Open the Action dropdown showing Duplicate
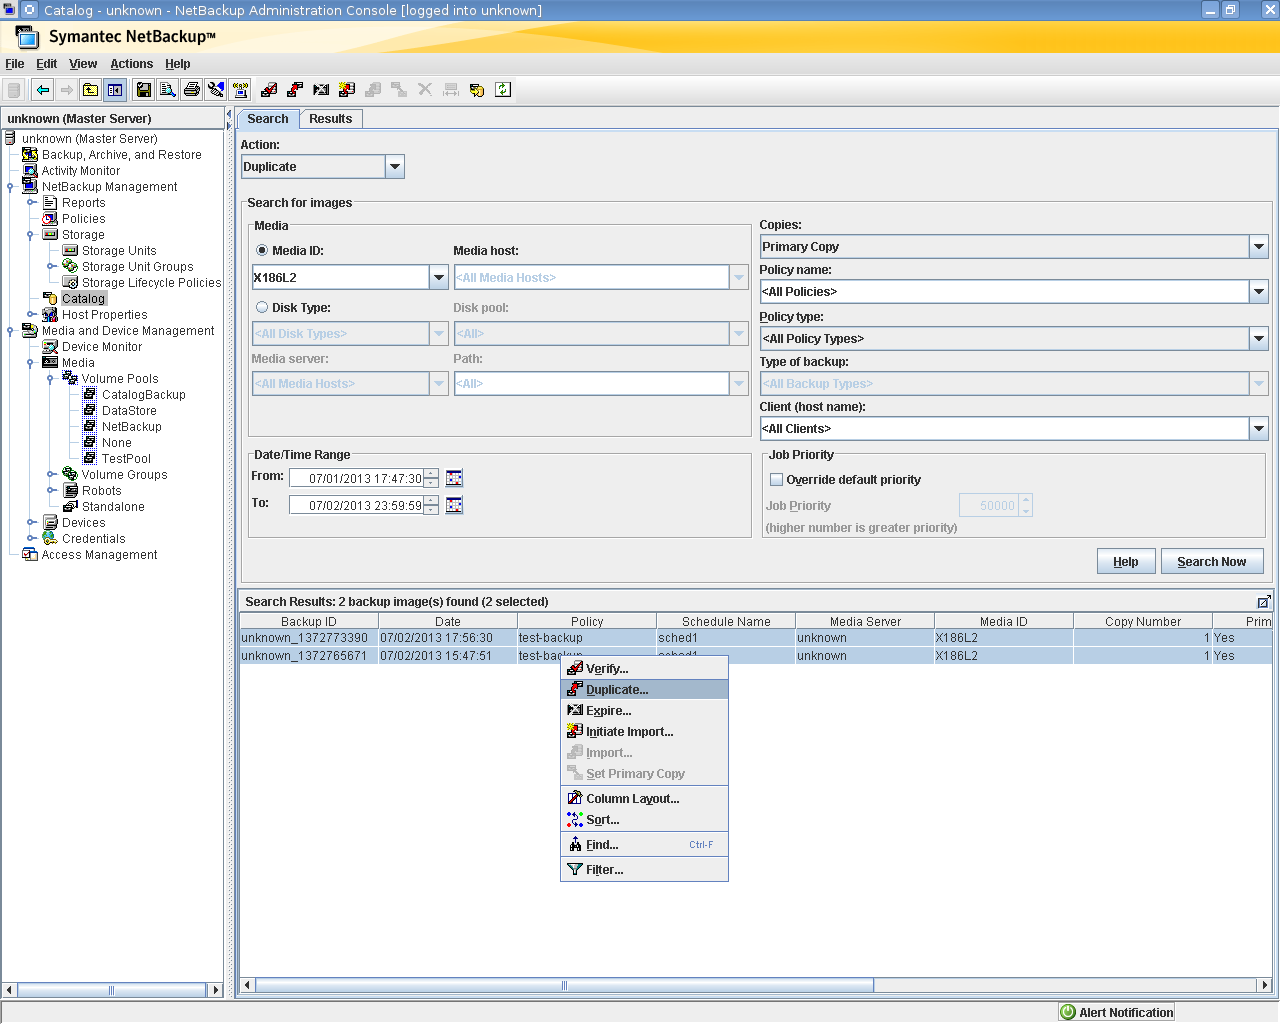Viewport: 1280px width, 1024px height. click(x=395, y=167)
